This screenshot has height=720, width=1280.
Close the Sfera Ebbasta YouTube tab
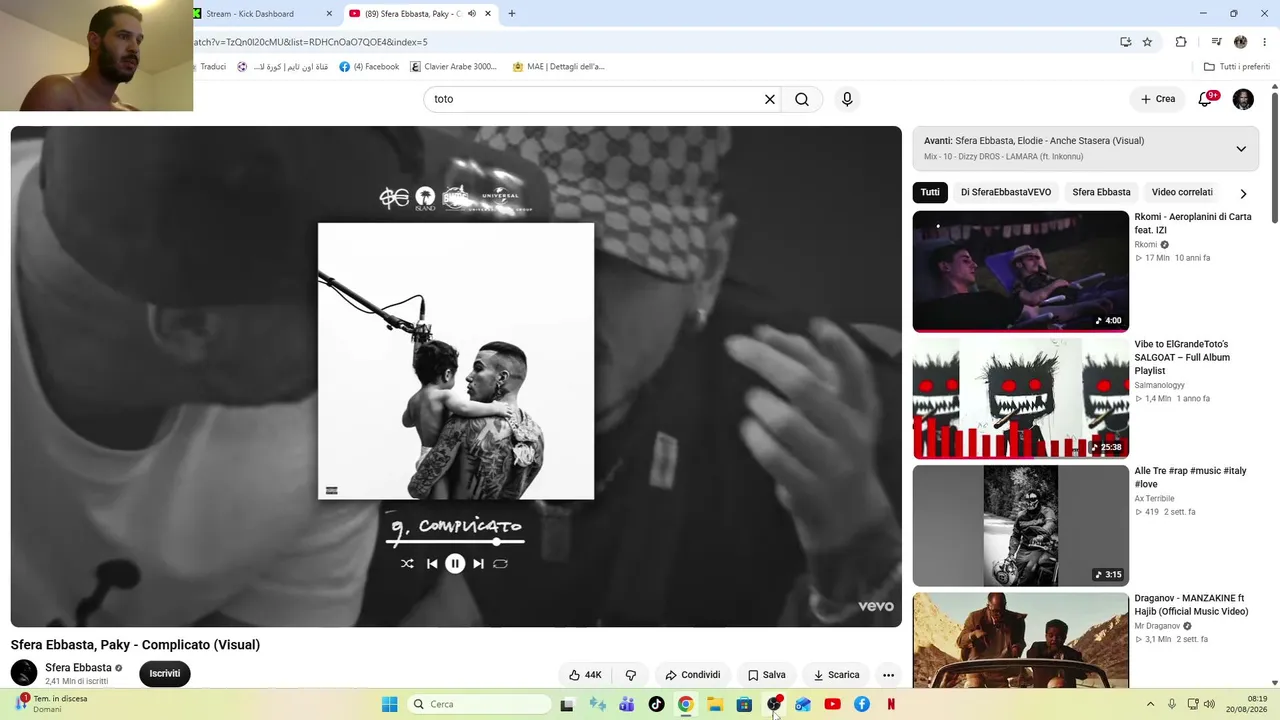click(x=488, y=14)
